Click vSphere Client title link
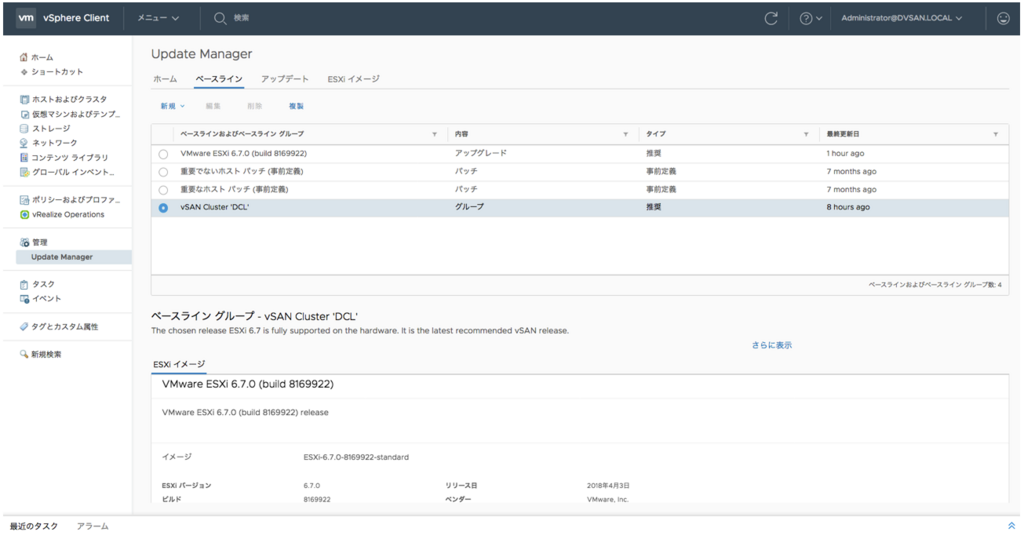1024x539 pixels. (76, 18)
